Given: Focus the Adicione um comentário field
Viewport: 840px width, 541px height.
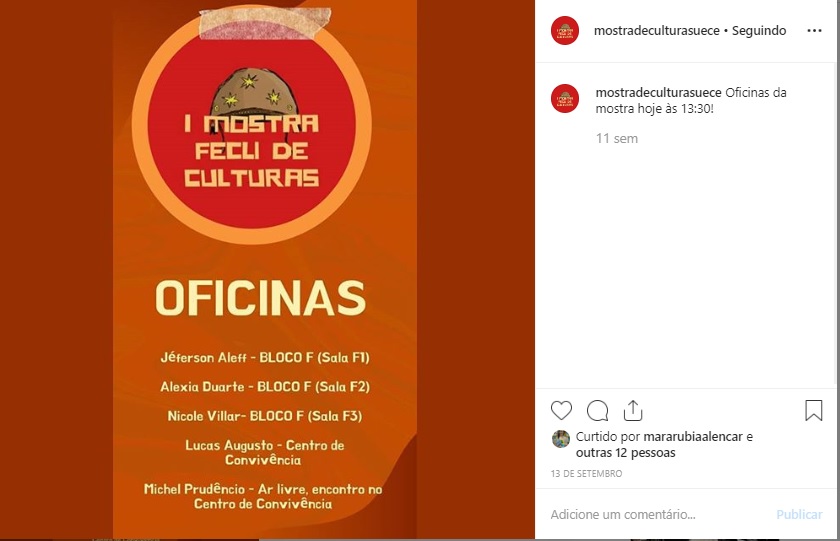Looking at the screenshot, I should tap(659, 514).
